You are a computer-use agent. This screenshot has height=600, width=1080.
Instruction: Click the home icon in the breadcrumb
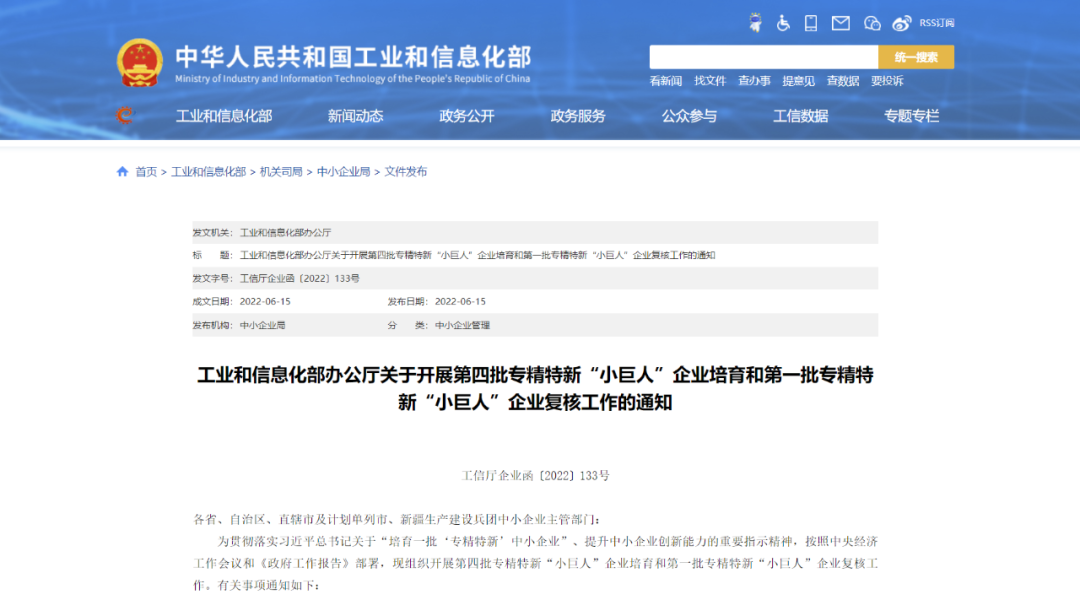coord(123,170)
